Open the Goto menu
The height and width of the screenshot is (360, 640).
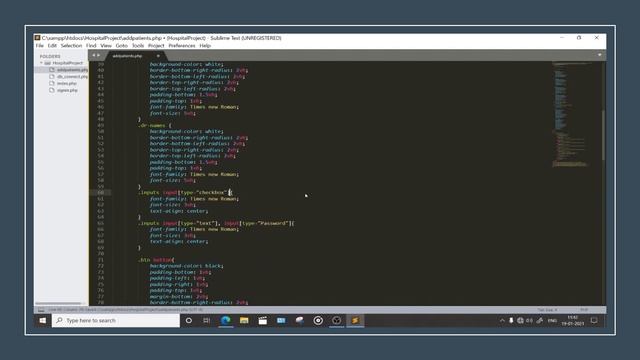coord(122,46)
